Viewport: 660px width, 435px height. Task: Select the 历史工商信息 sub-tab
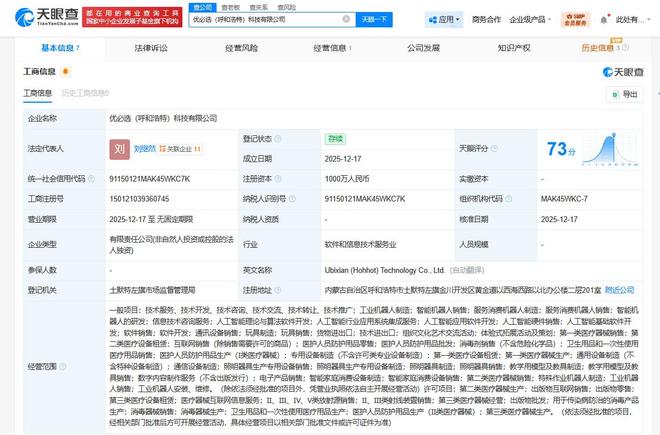tap(85, 93)
